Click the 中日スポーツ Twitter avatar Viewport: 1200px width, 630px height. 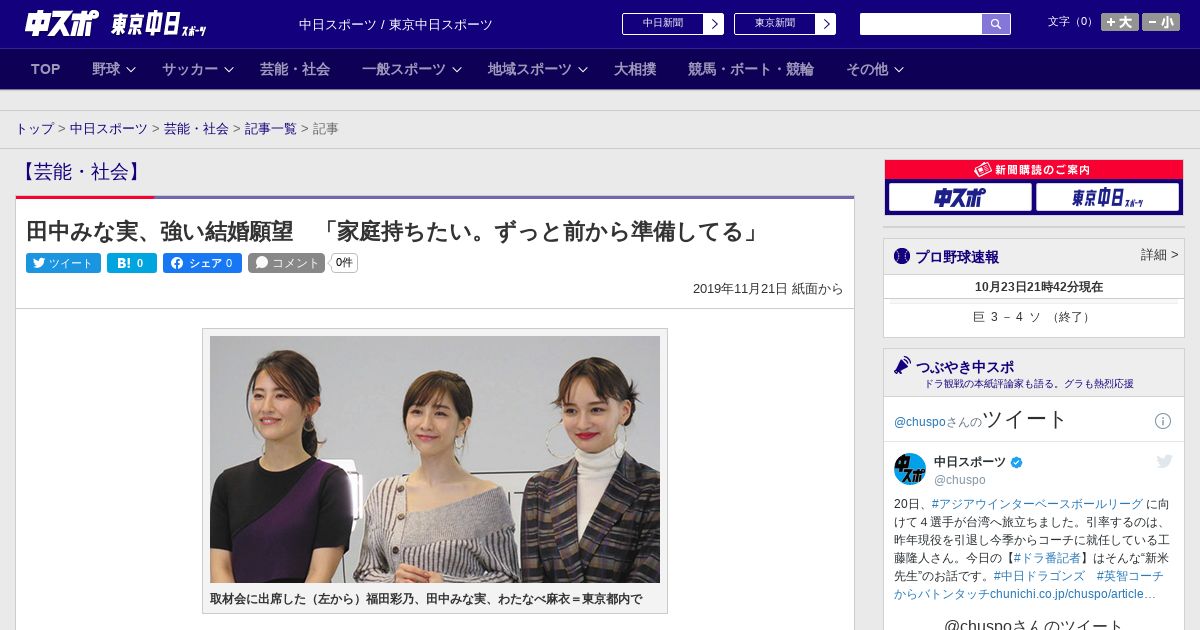click(910, 469)
